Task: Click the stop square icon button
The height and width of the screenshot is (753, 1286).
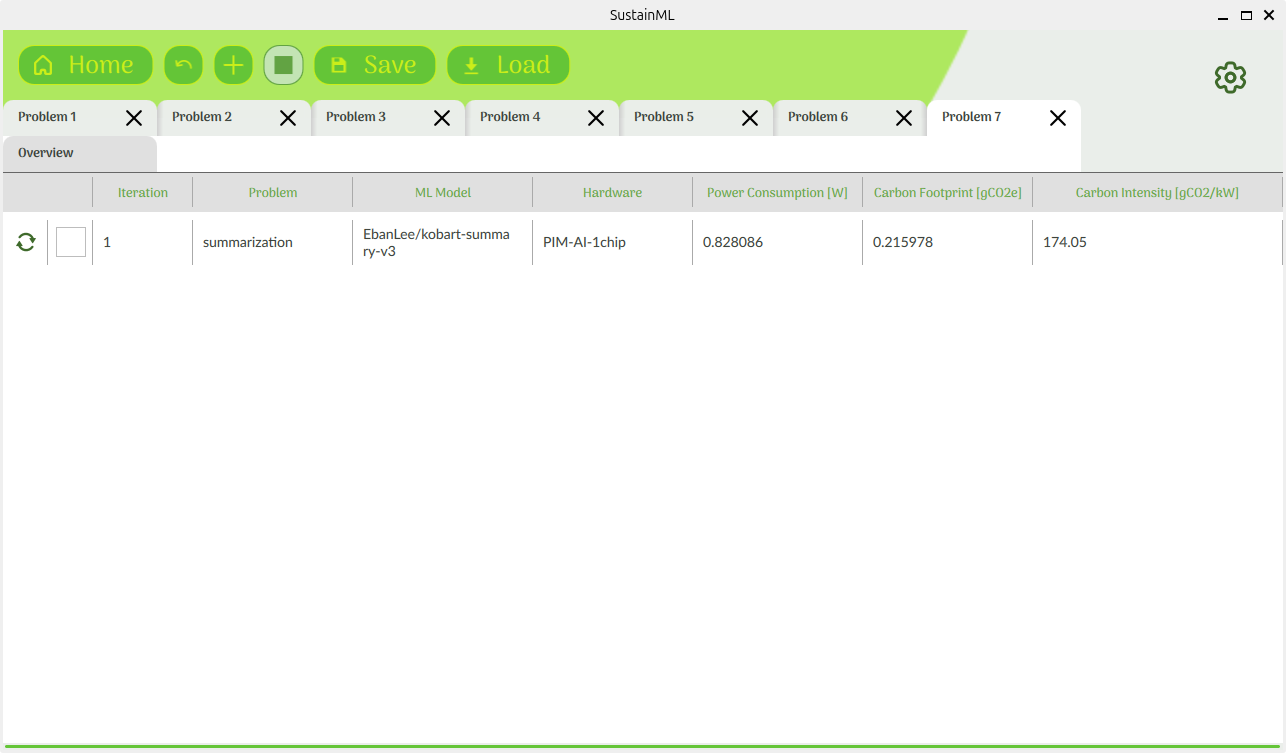Action: click(x=283, y=65)
